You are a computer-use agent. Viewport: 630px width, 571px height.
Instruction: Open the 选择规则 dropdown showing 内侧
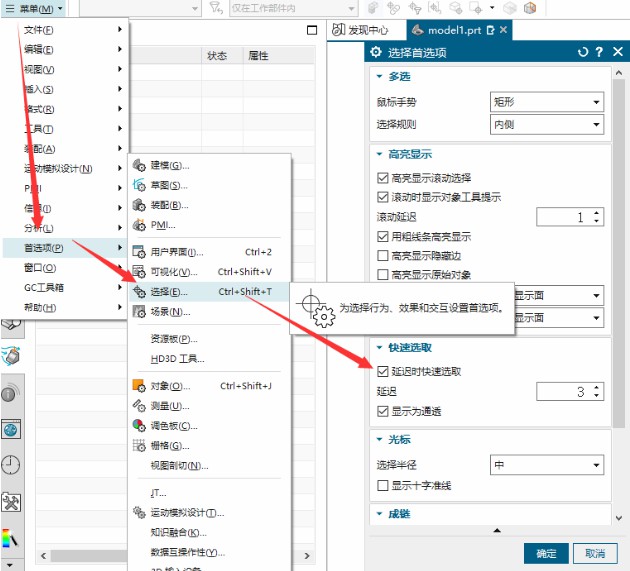click(x=546, y=125)
